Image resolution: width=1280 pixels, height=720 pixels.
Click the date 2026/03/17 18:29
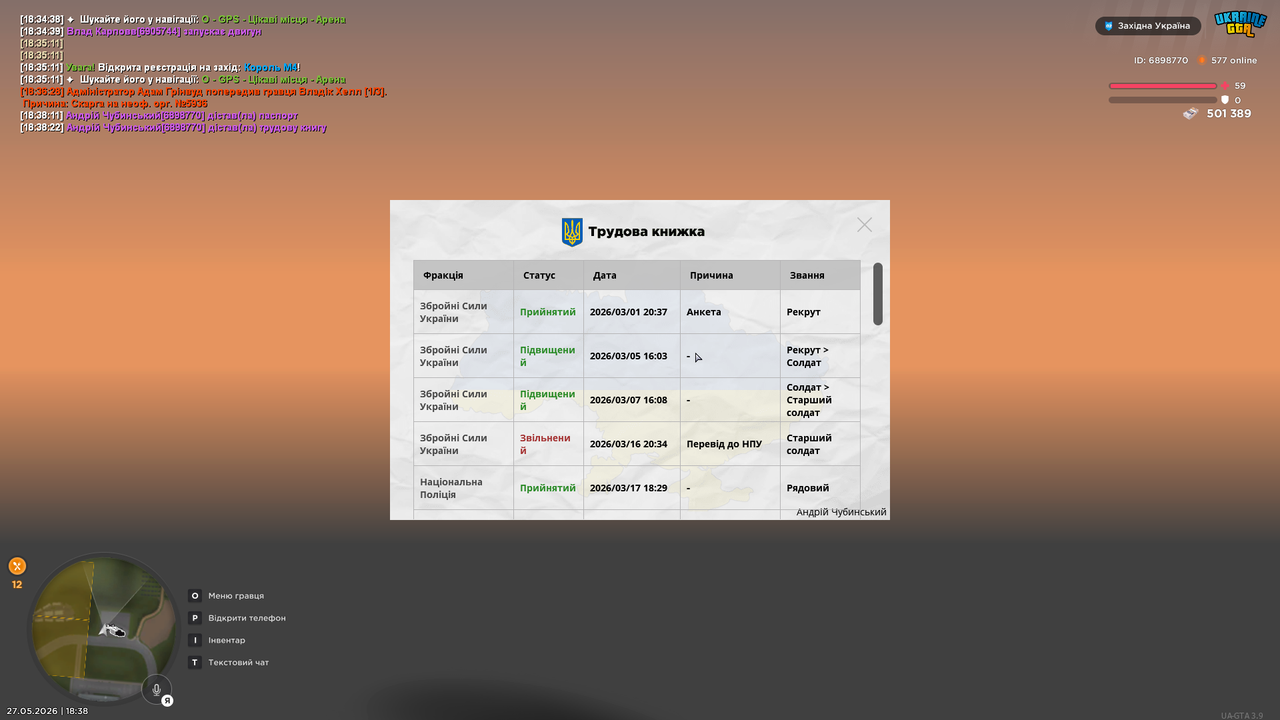[628, 488]
